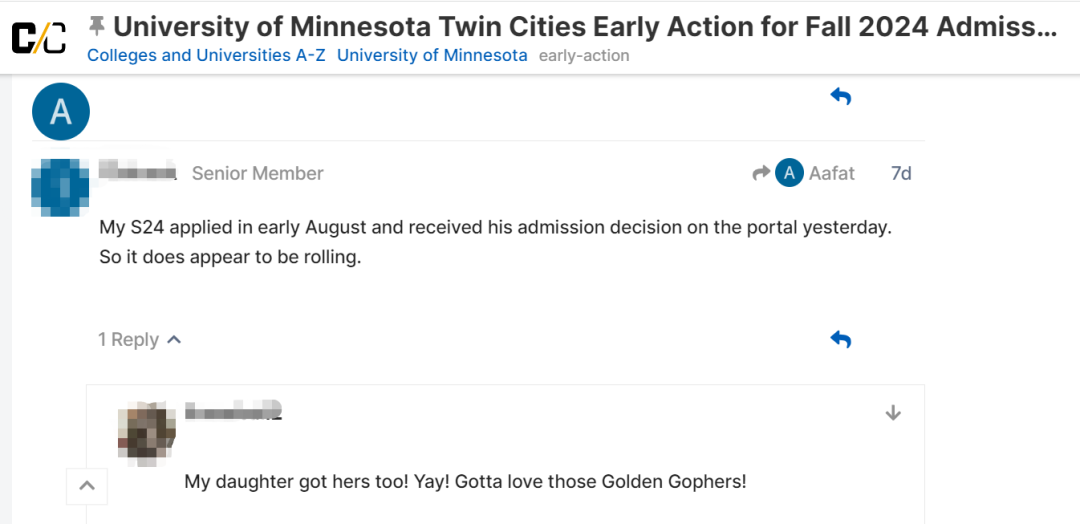This screenshot has height=524, width=1080.
Task: Click the 7d post date
Action: [901, 173]
